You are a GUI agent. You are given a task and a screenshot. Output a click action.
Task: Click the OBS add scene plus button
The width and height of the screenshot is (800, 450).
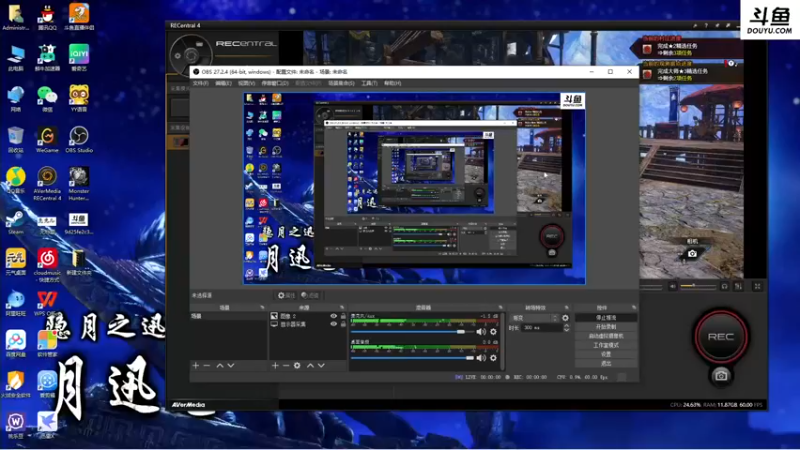(195, 365)
